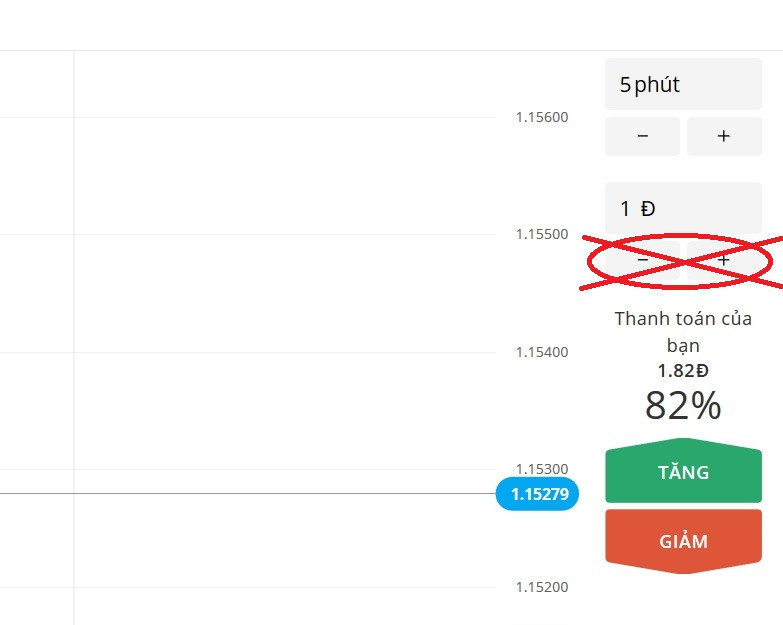Click the 1.15600 price axis label

pyautogui.click(x=542, y=117)
